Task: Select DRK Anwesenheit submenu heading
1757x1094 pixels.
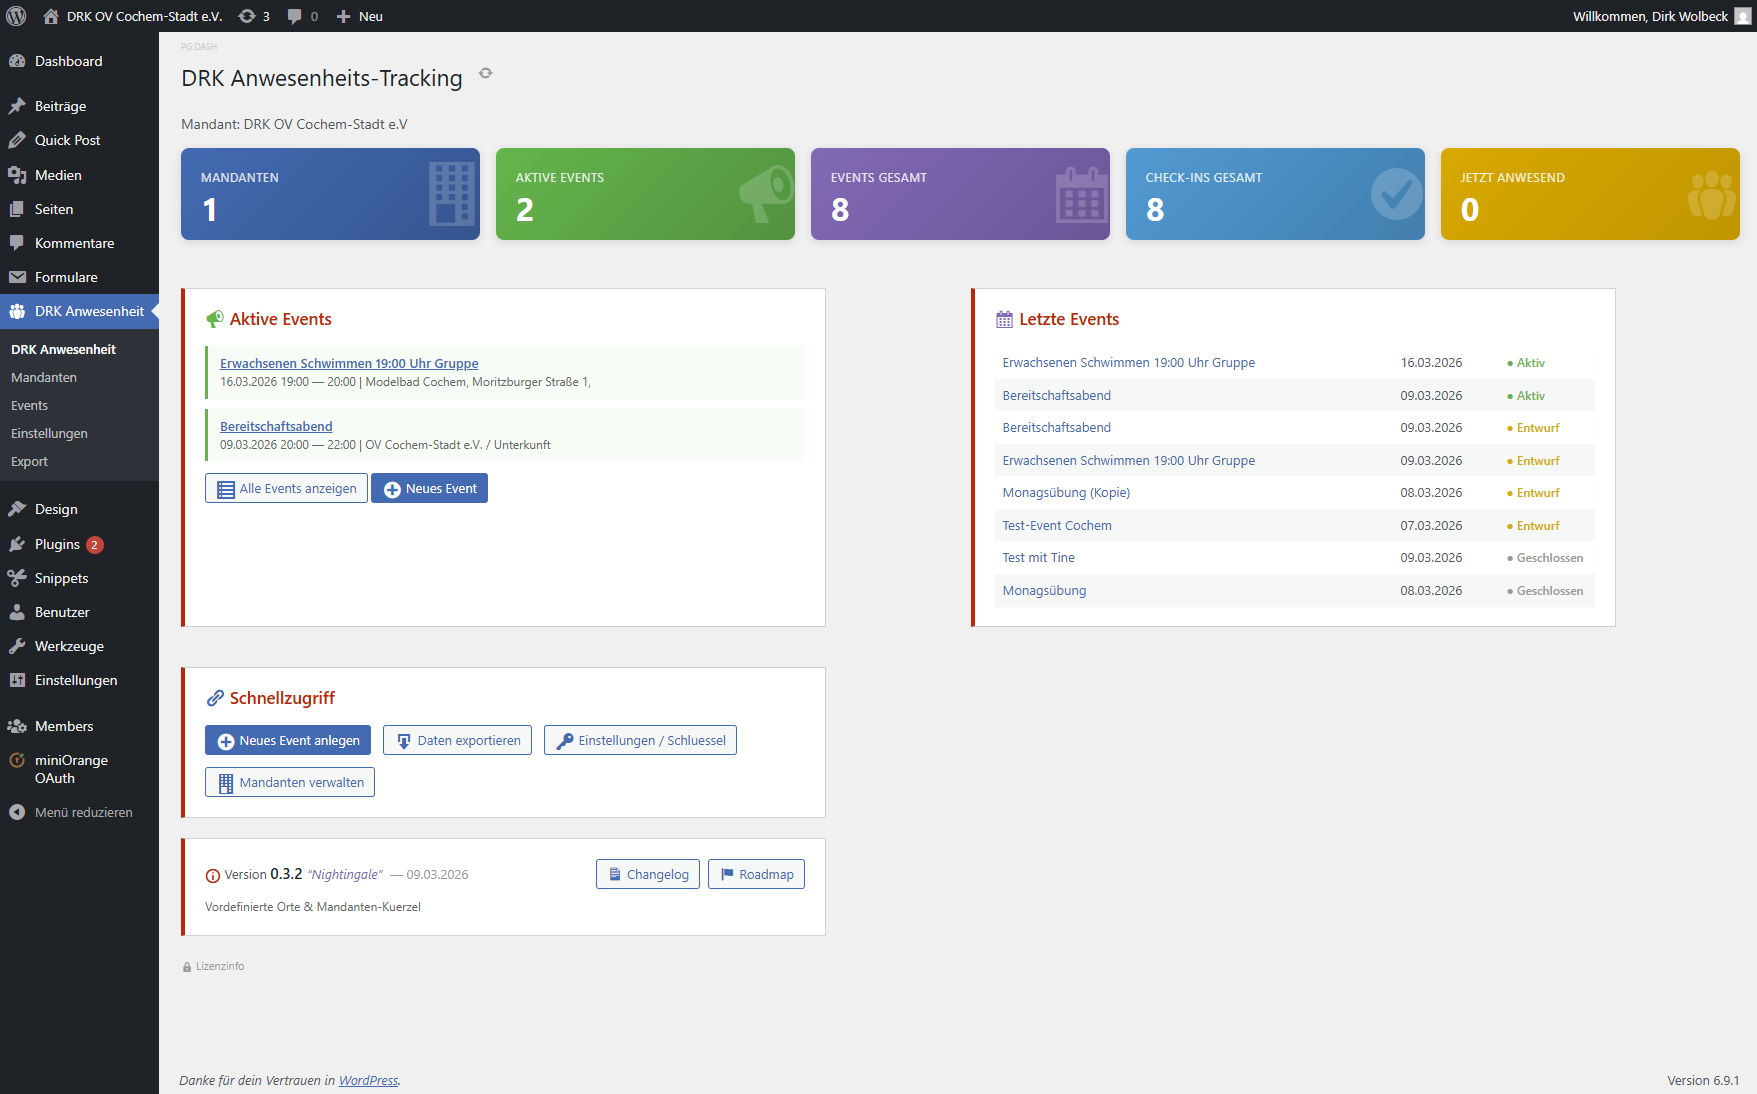Action: 63,349
